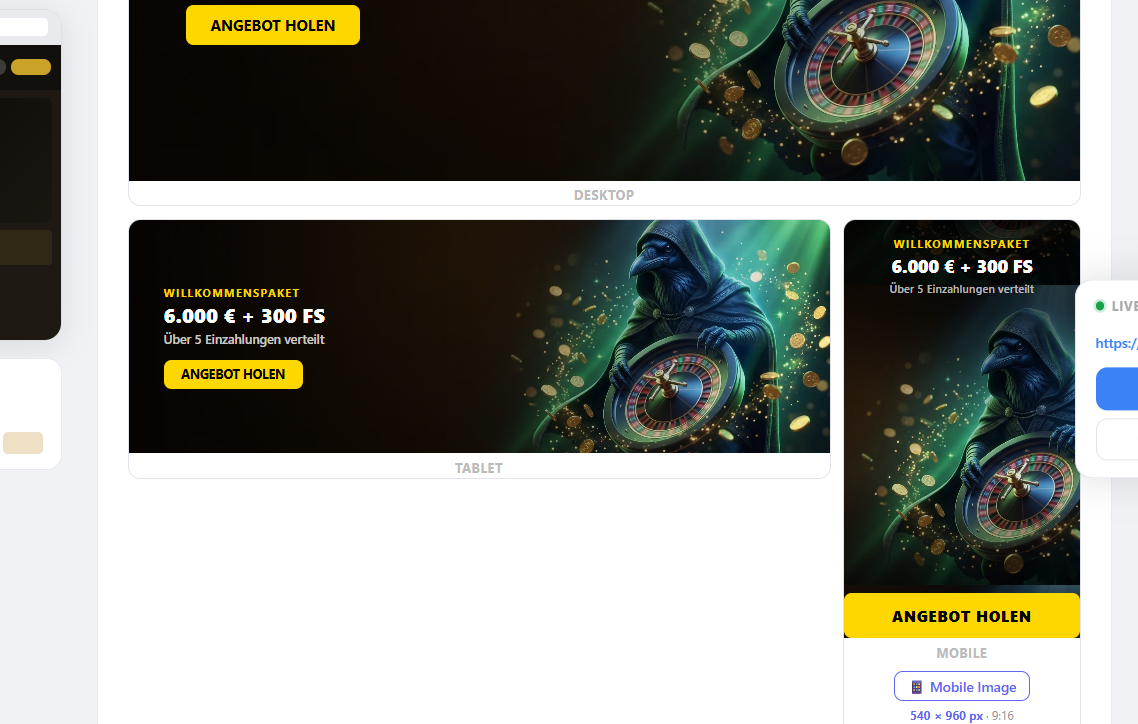1138x724 pixels.
Task: Select the TABLET preview label
Action: coord(479,468)
